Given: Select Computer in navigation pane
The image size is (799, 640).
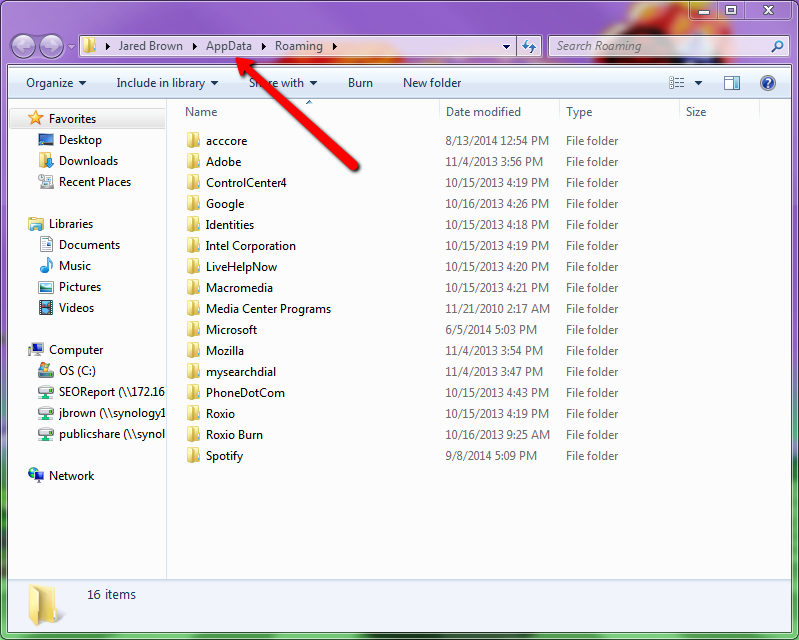Looking at the screenshot, I should pyautogui.click(x=76, y=350).
